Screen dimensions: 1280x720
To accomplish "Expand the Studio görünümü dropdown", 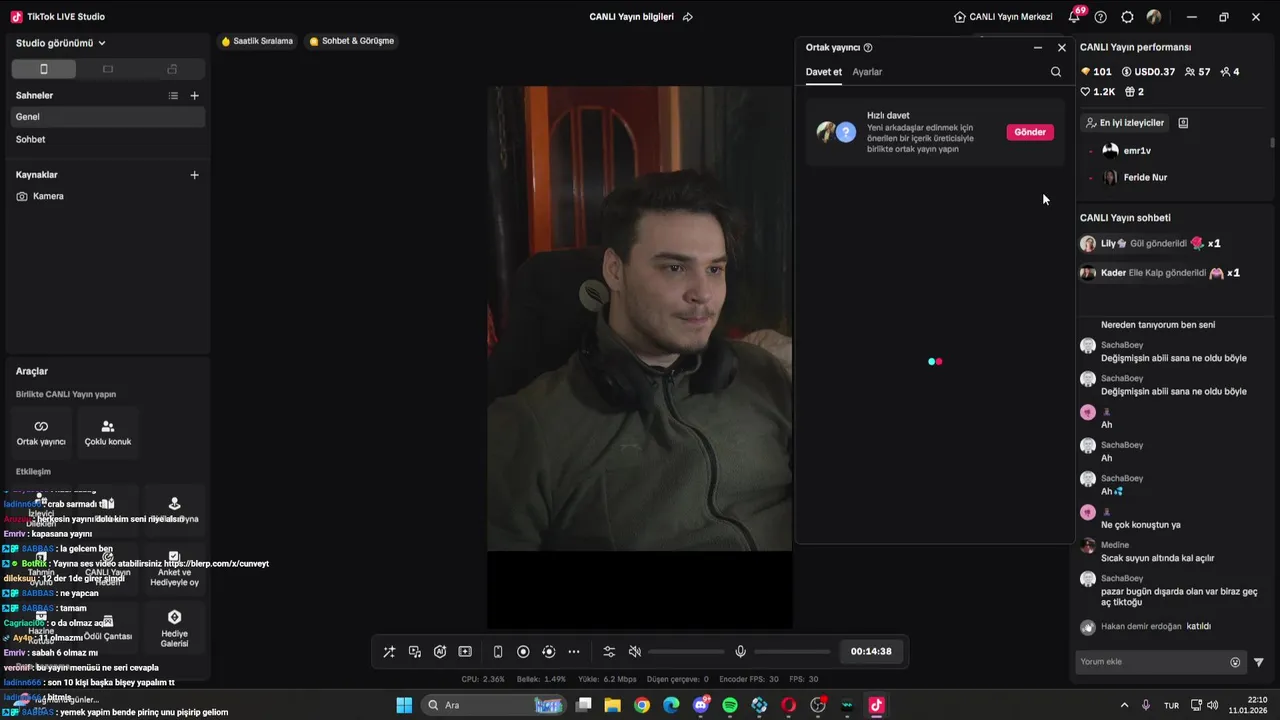I will (61, 43).
